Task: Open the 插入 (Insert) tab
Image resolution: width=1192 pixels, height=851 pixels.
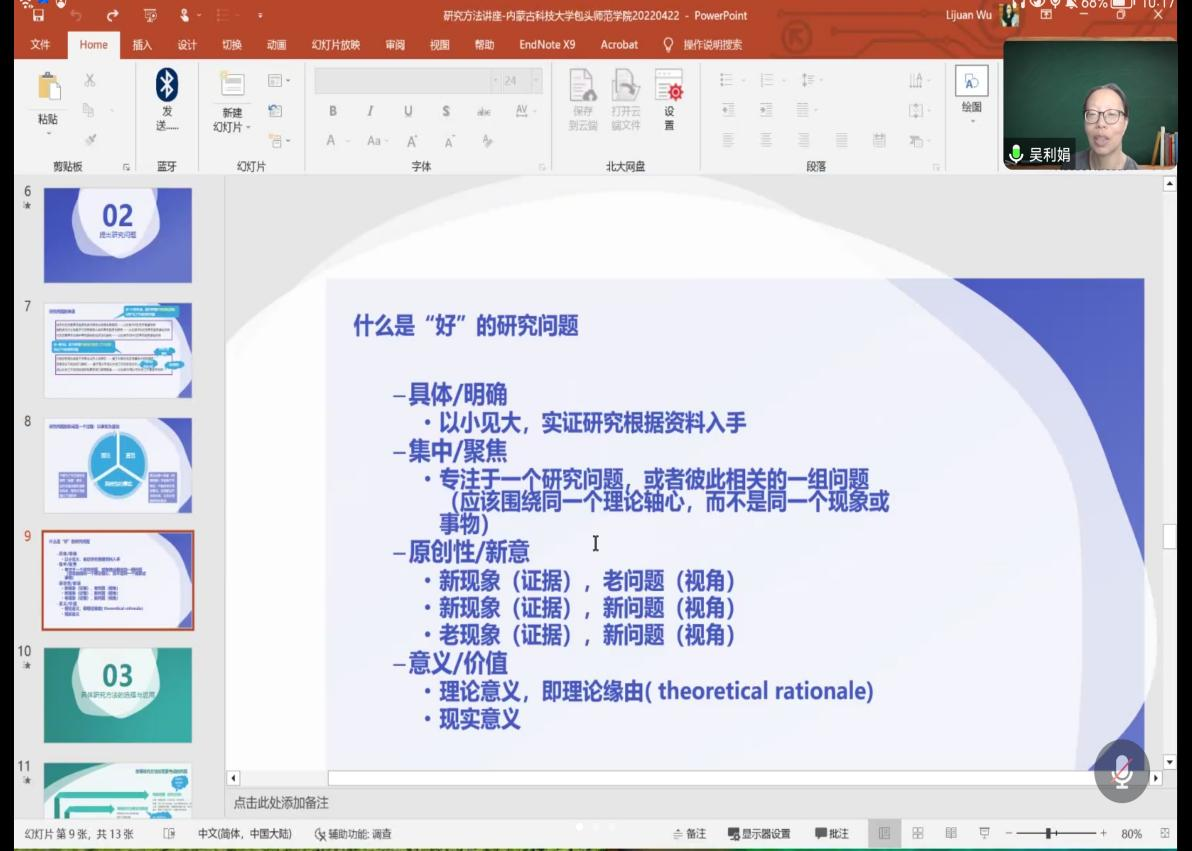Action: (x=142, y=45)
